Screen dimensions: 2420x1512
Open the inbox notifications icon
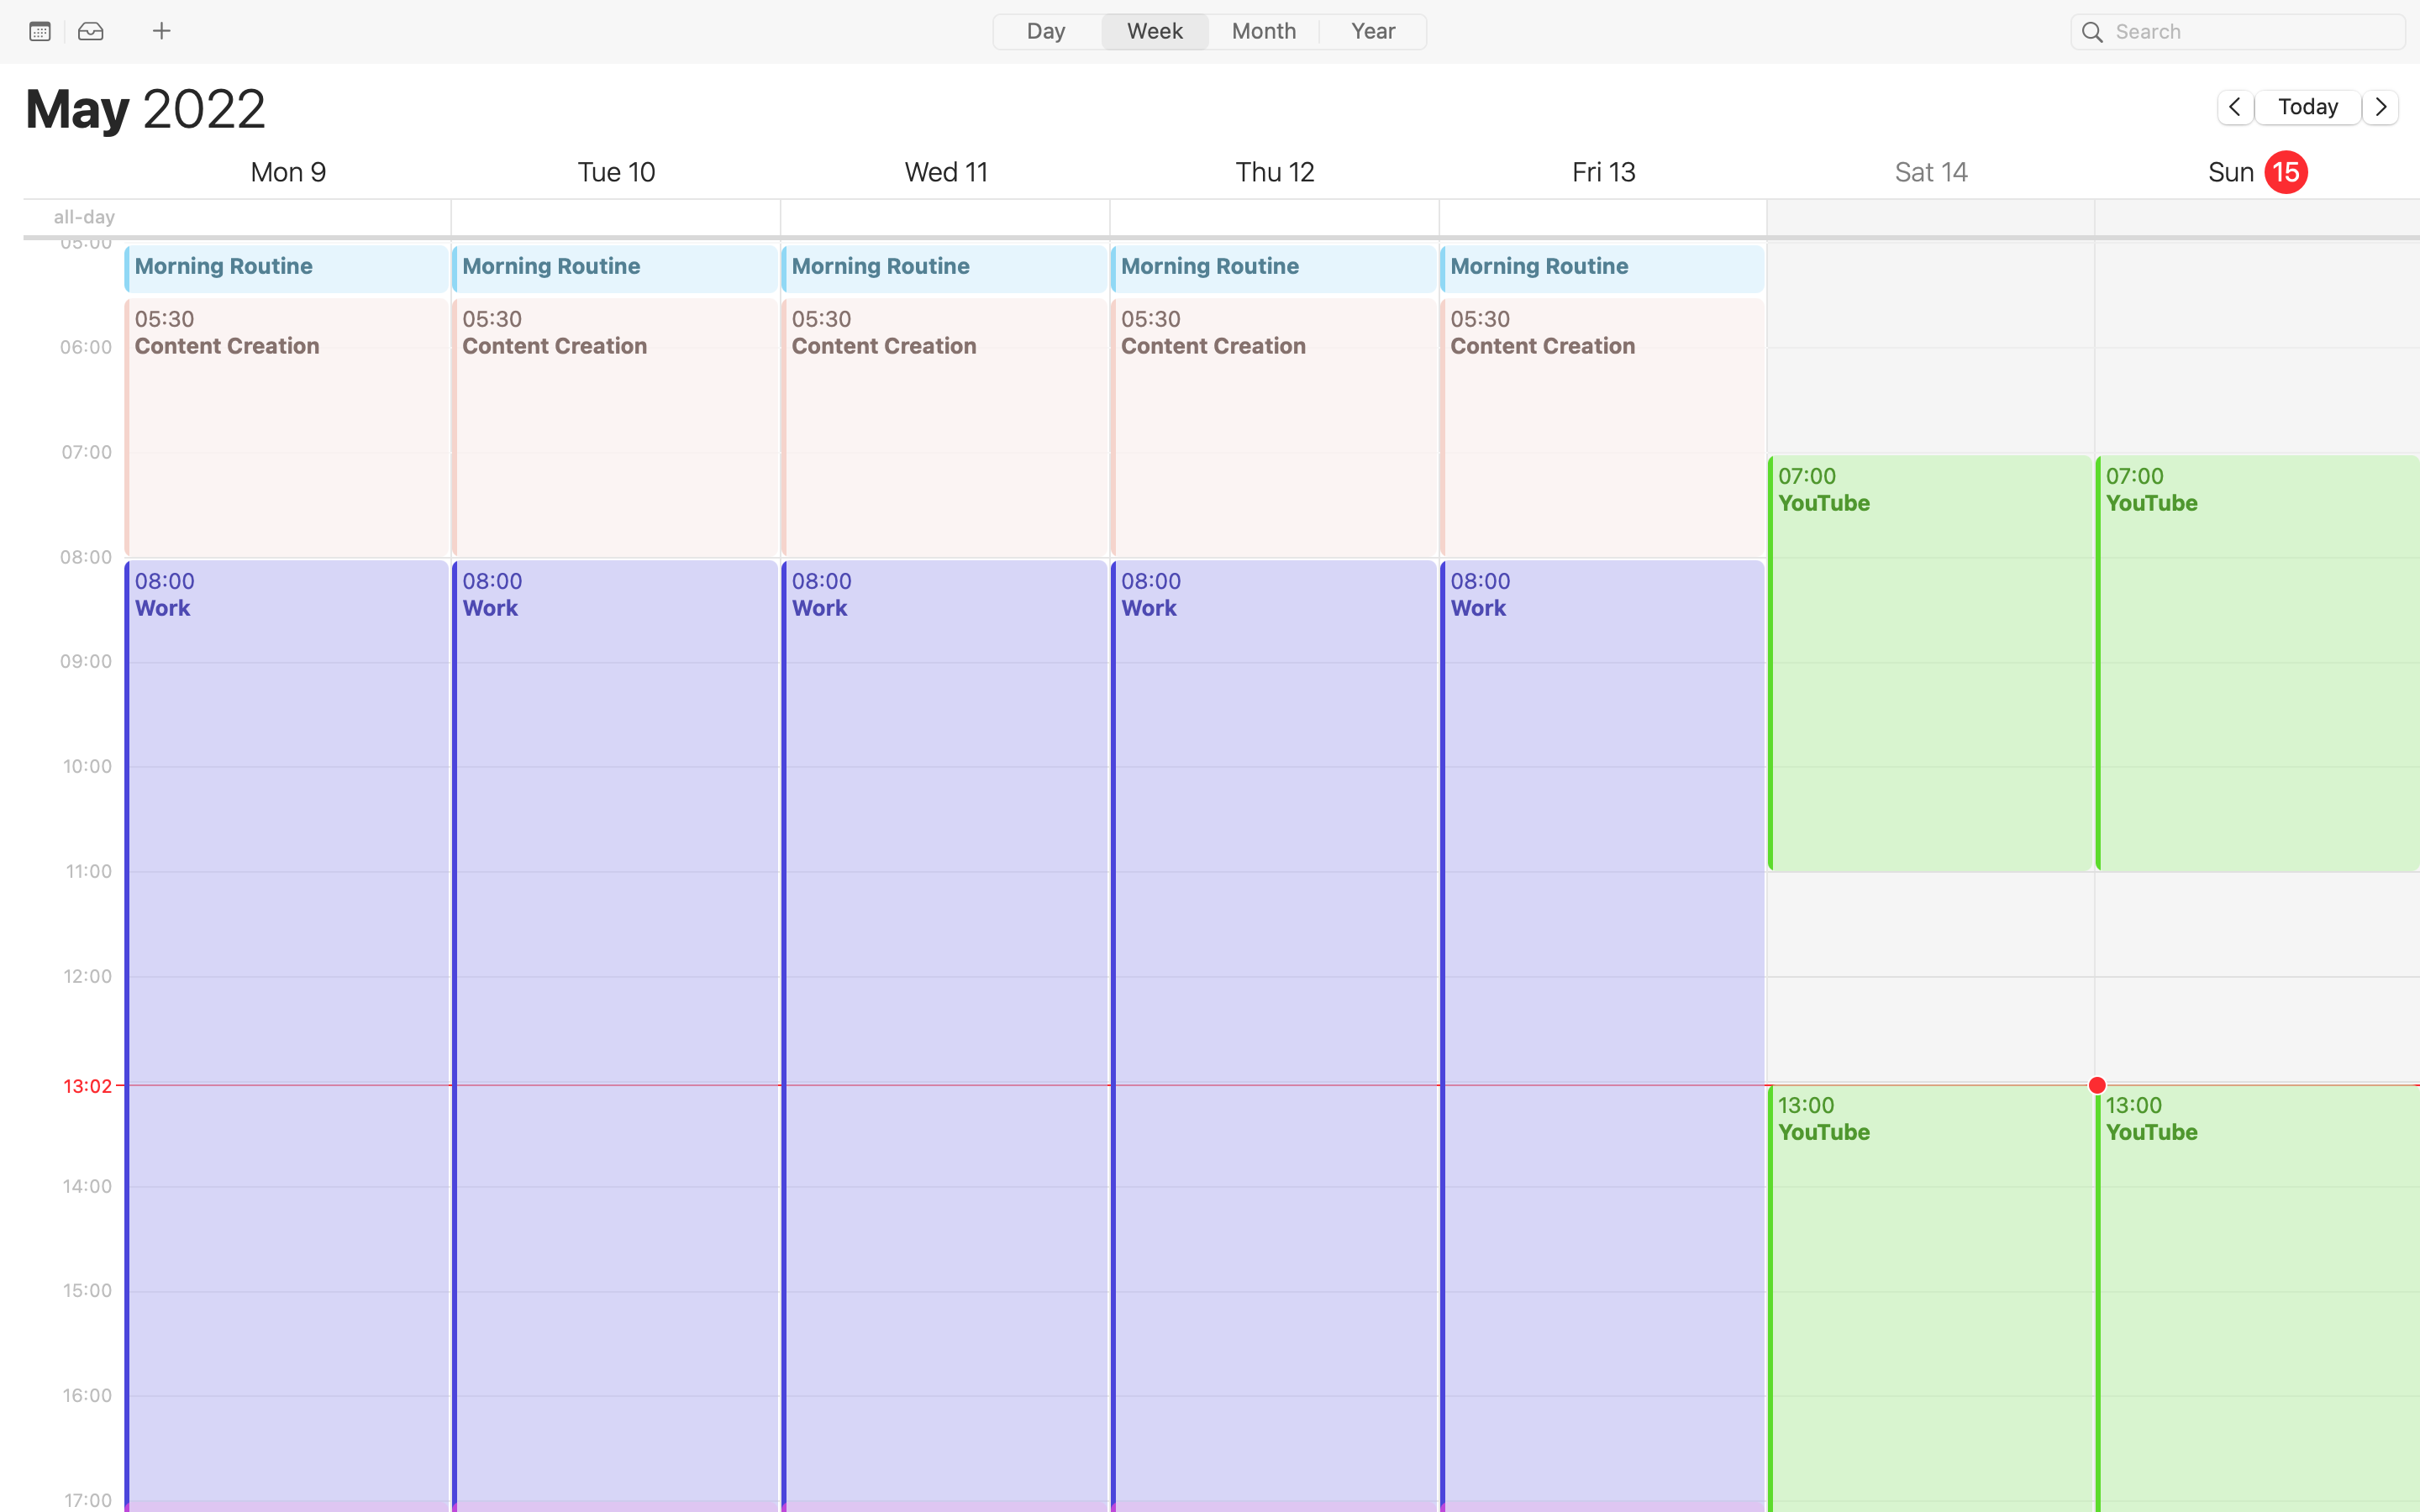coord(91,31)
